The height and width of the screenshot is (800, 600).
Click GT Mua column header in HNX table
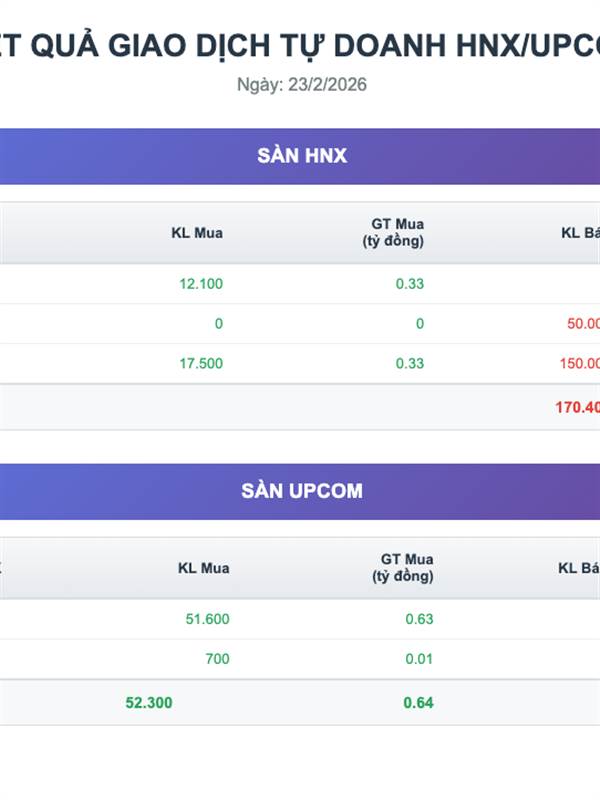point(397,232)
